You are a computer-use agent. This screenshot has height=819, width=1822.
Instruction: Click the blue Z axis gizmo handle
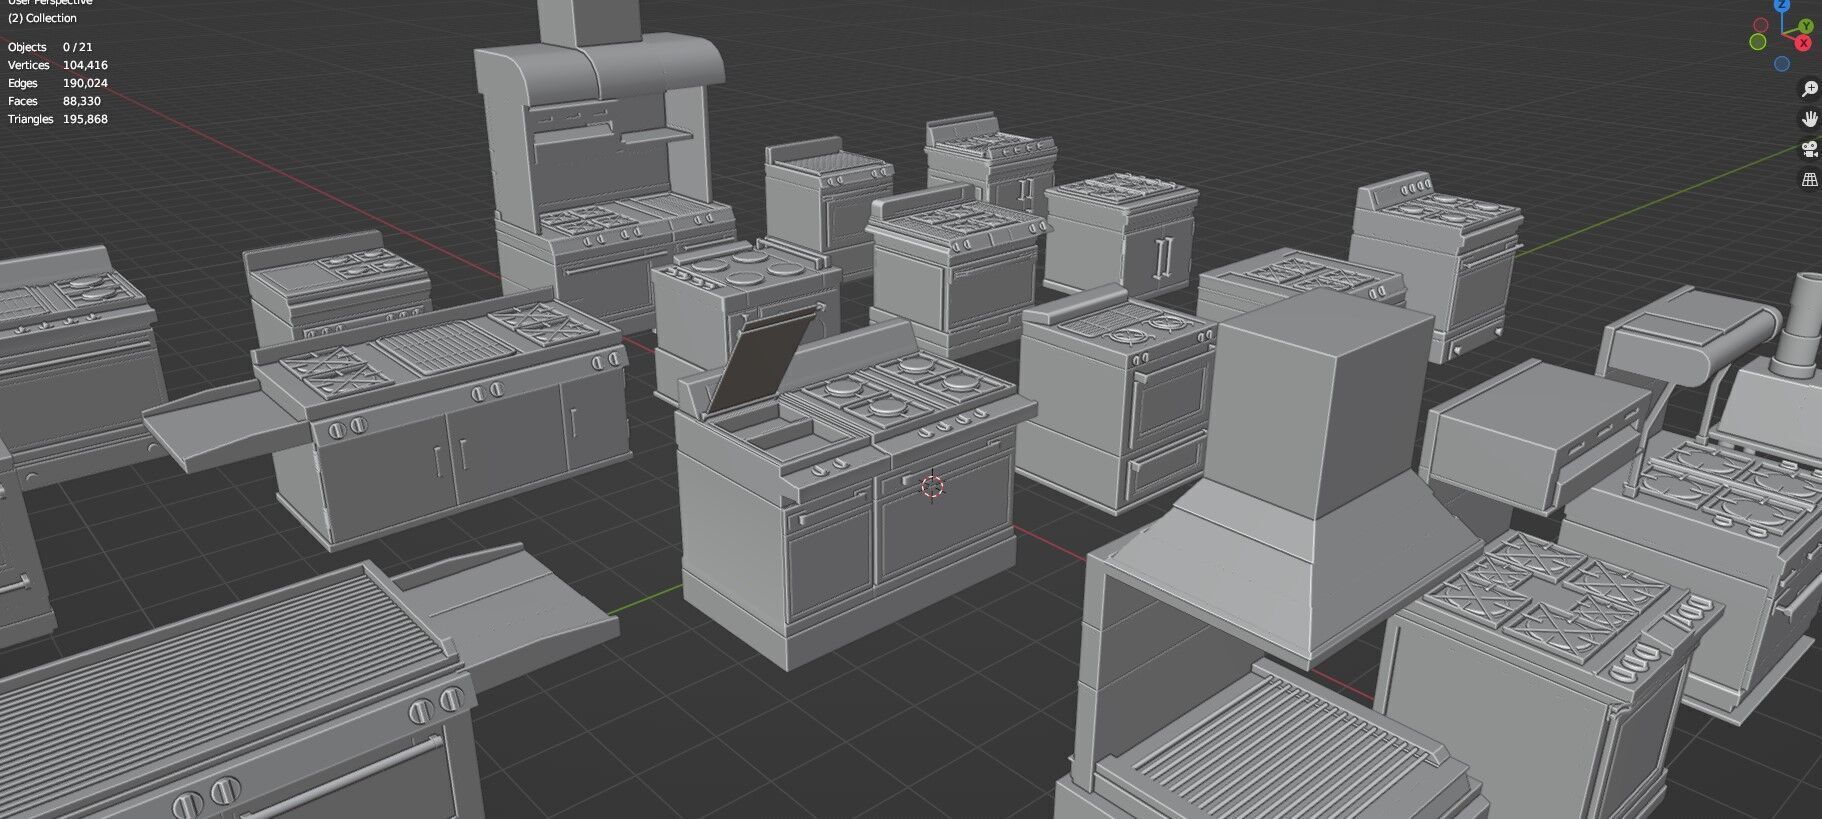(x=1781, y=4)
